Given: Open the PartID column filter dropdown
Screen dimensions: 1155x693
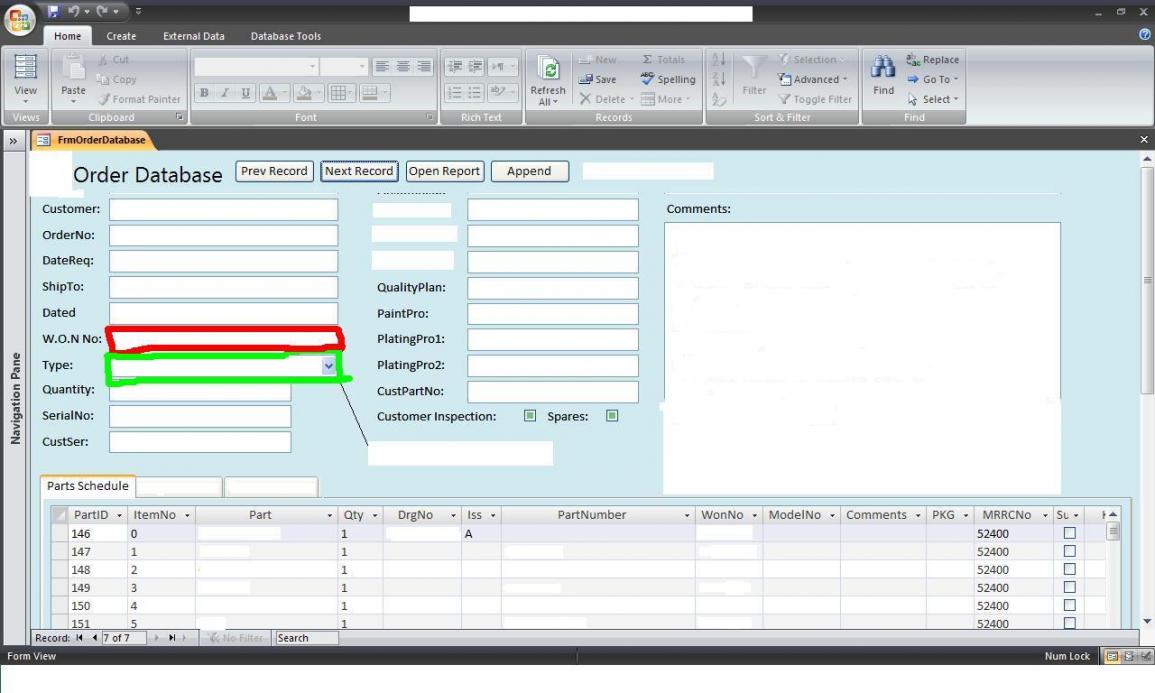Looking at the screenshot, I should click(120, 516).
